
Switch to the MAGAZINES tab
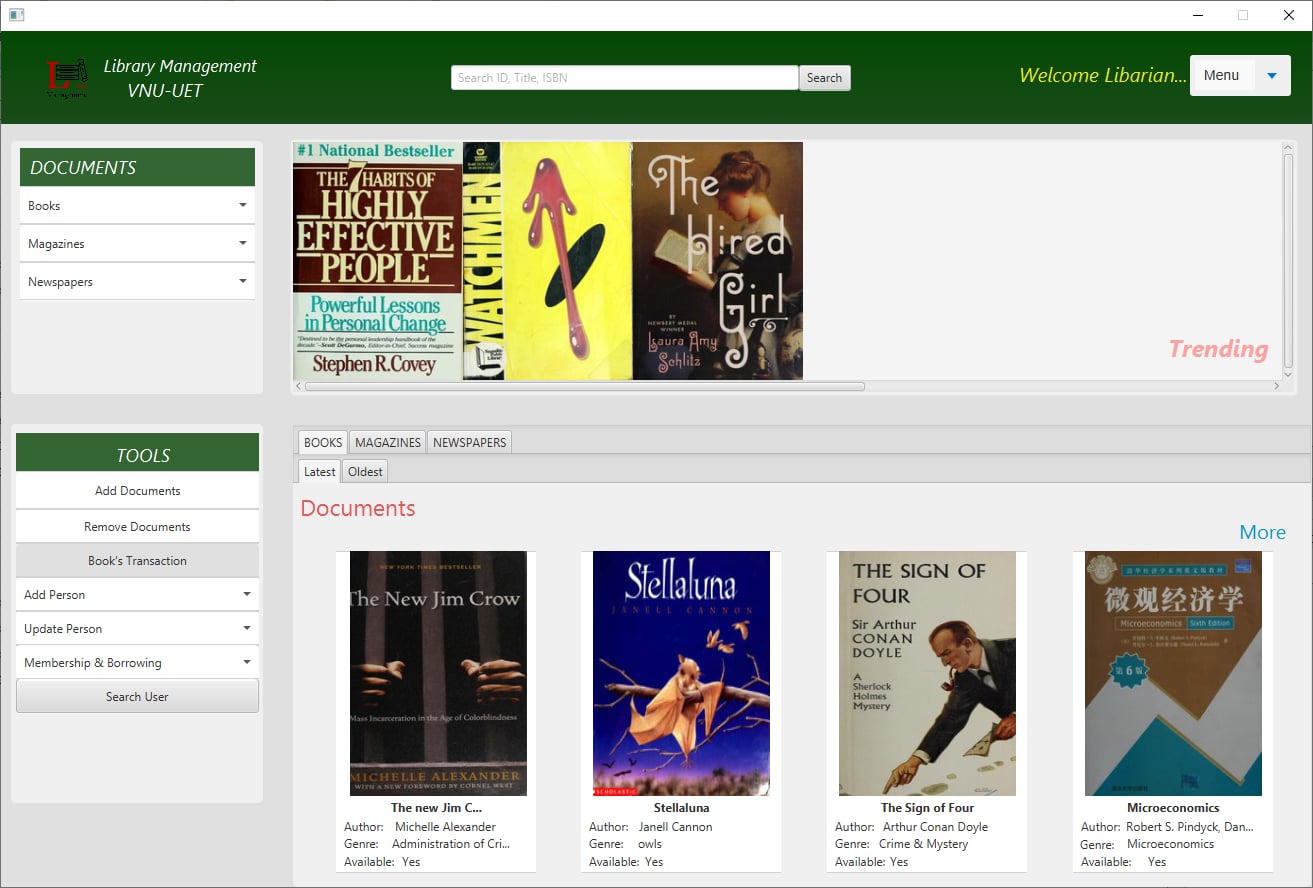click(388, 442)
